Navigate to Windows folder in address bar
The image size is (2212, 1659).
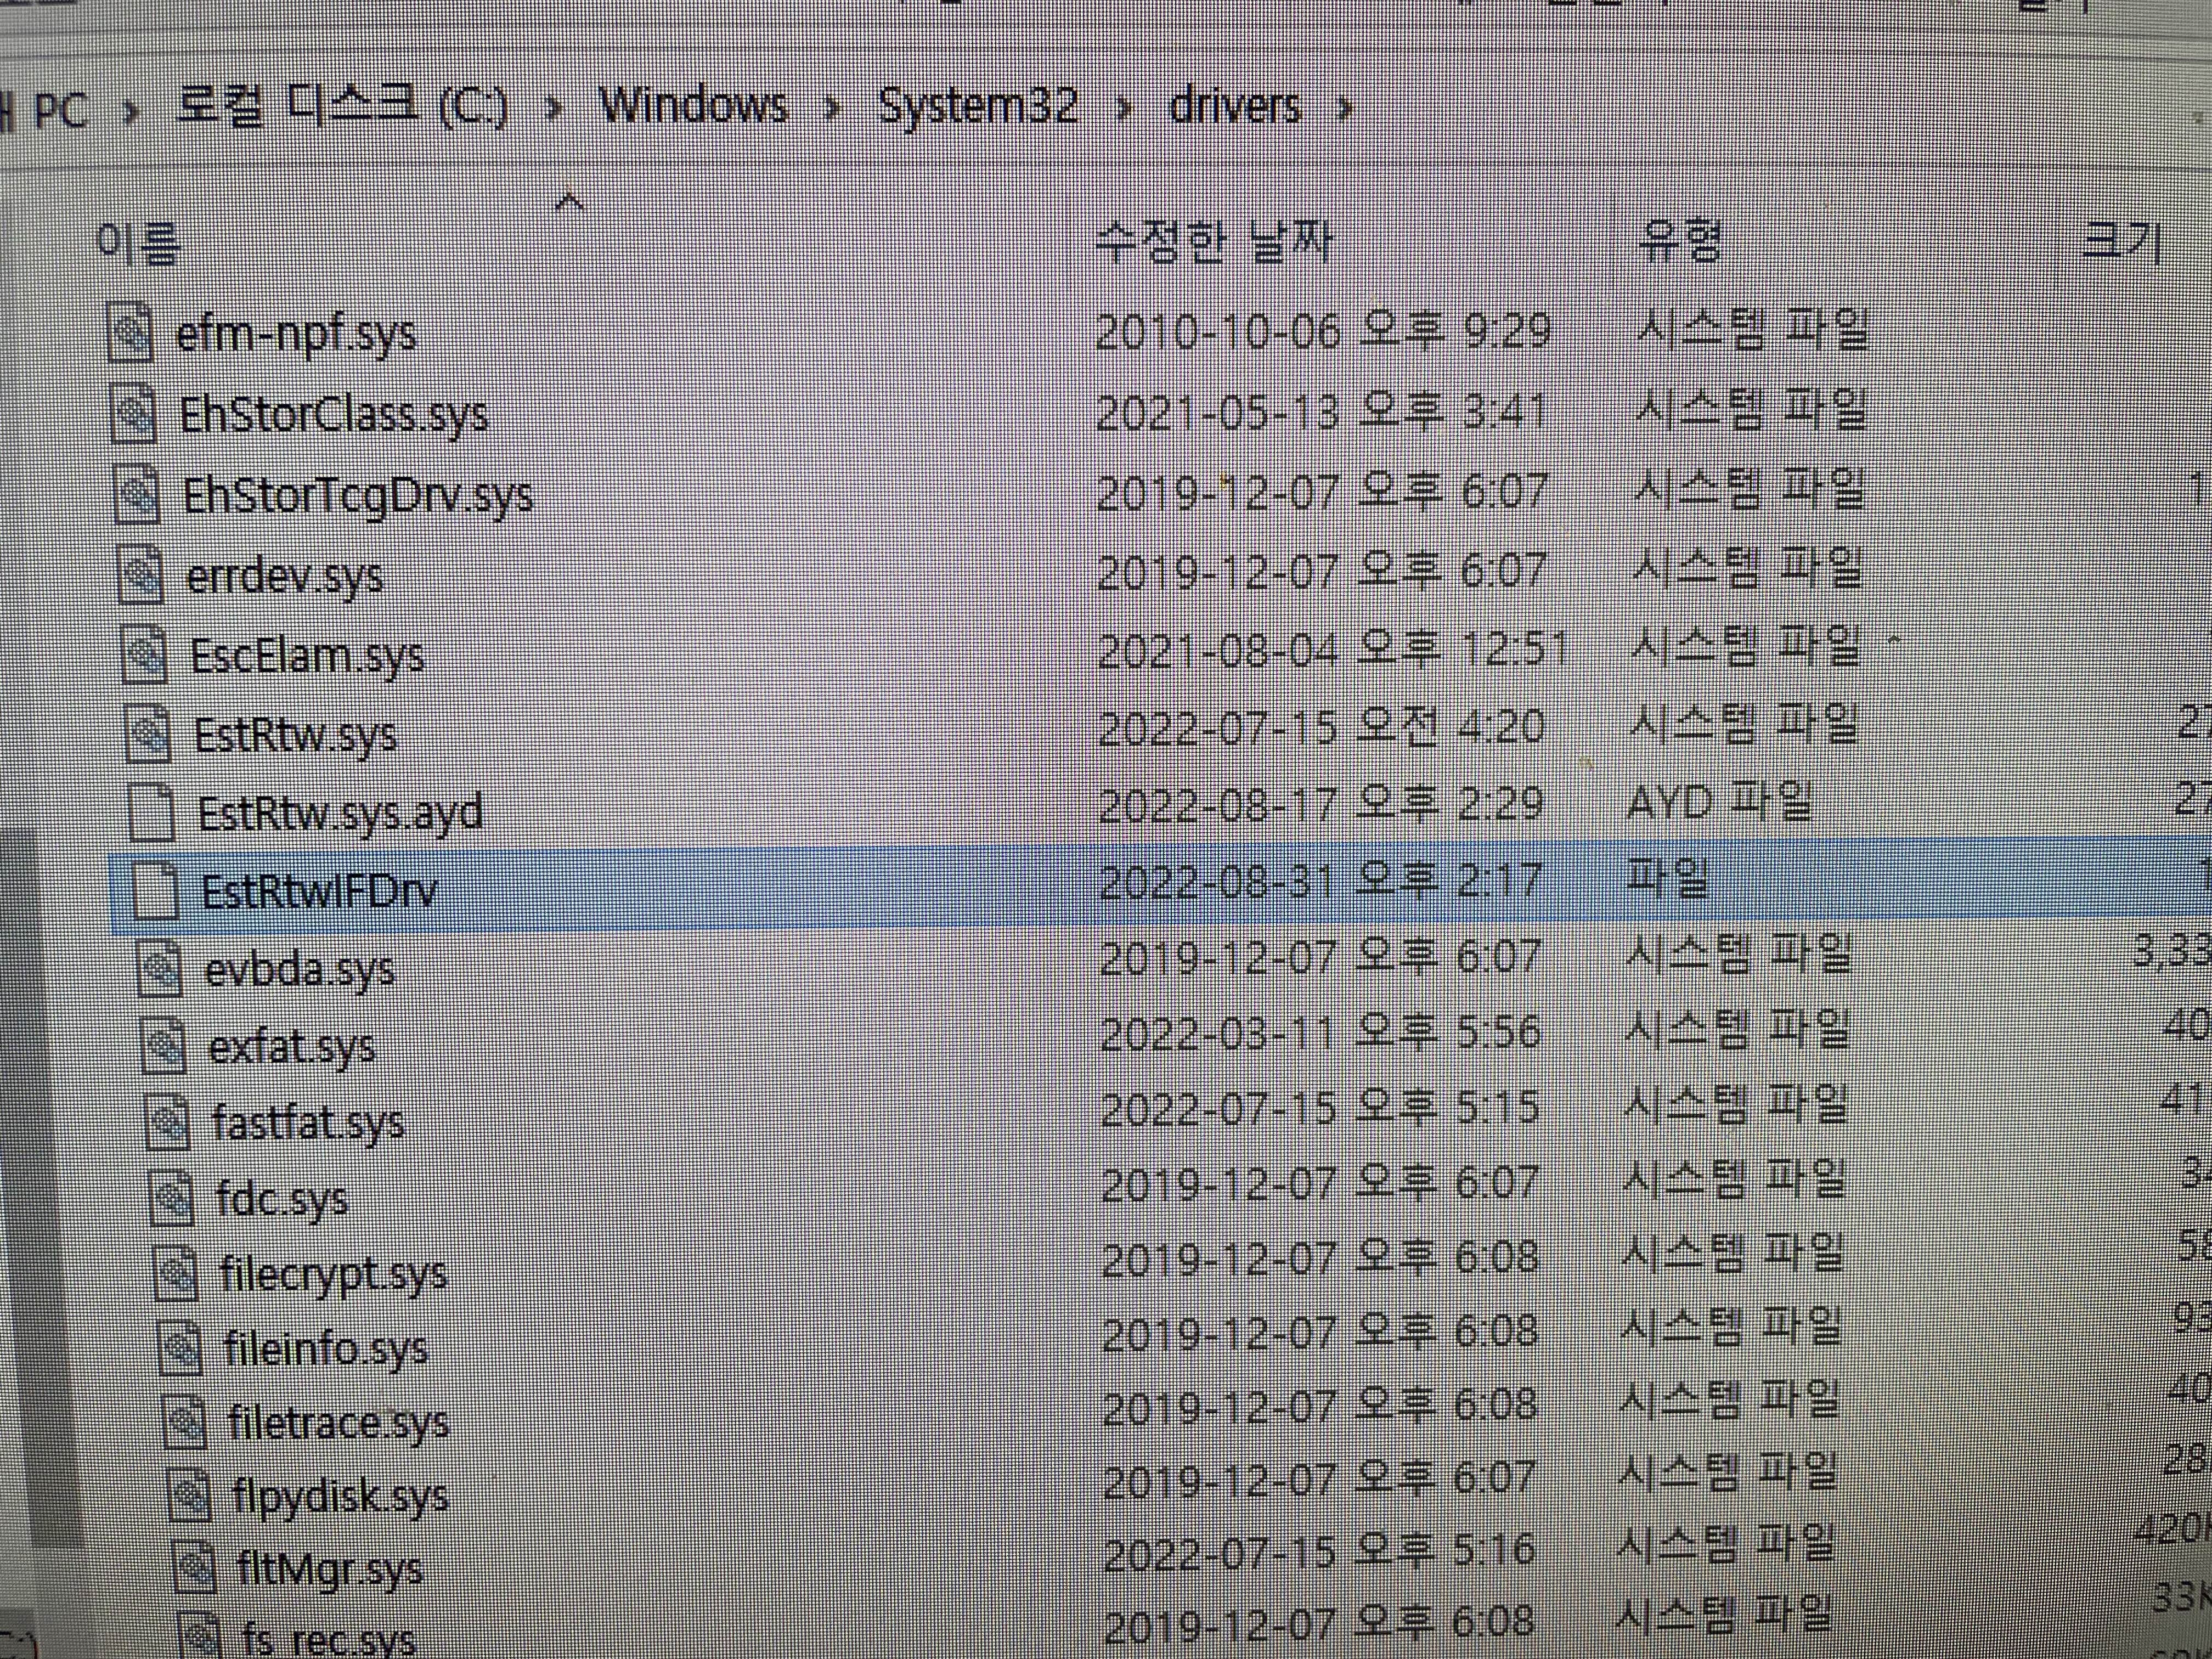[x=693, y=106]
